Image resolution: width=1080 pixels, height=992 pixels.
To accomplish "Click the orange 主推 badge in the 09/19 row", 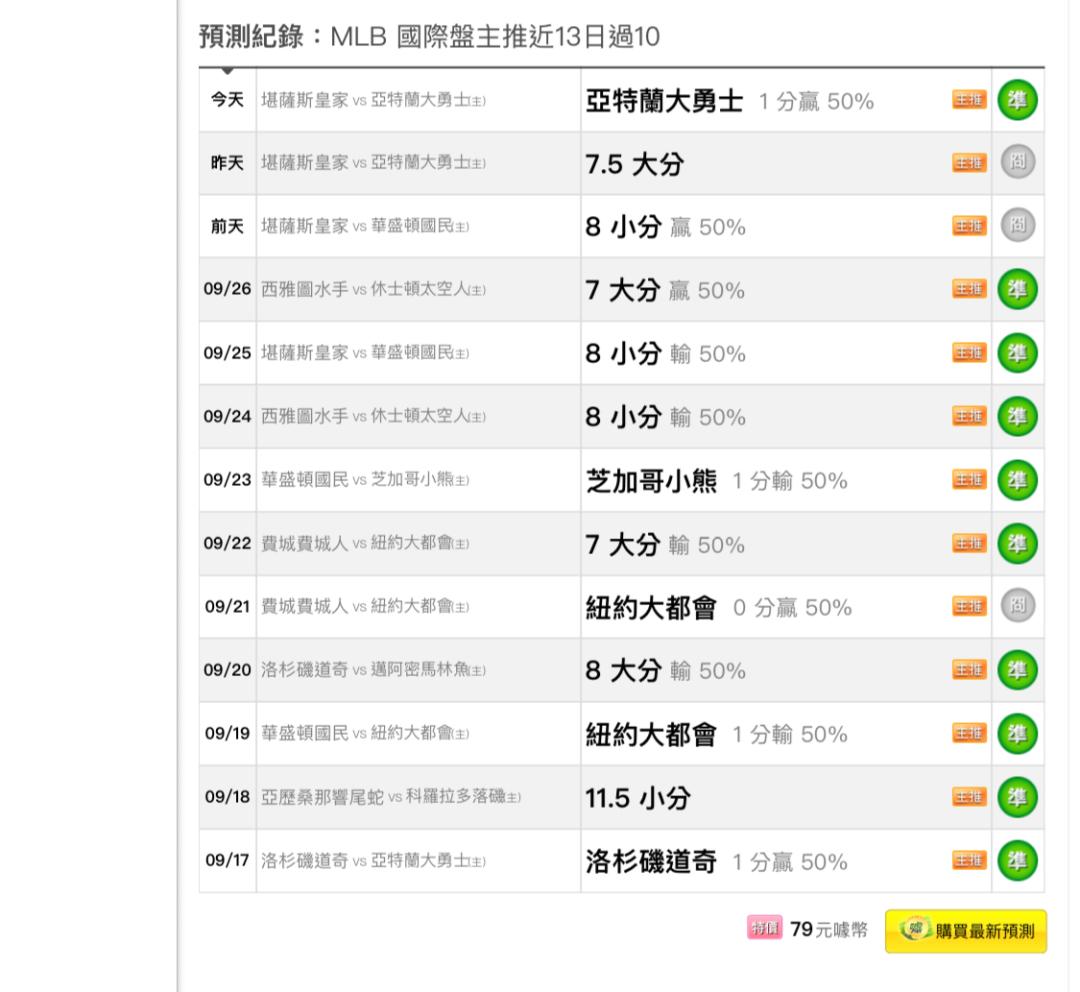I will pyautogui.click(x=969, y=733).
